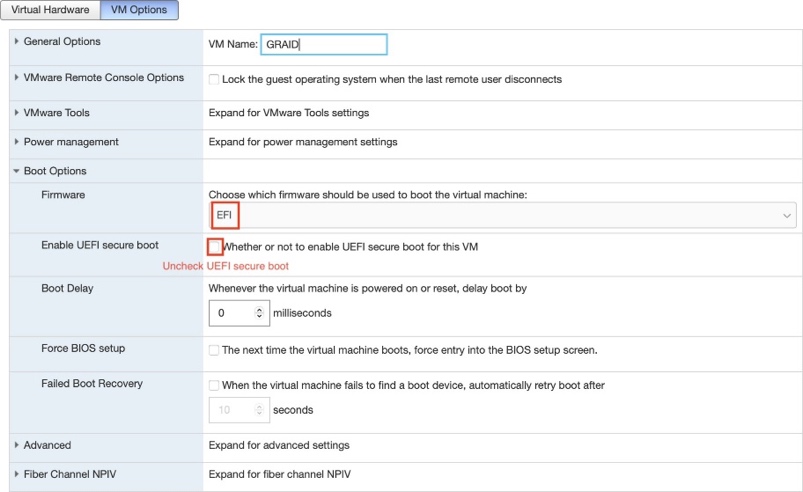Screen dimensions: 803x492
Task: Check the Force BIOS setup checkbox
Action: pyautogui.click(x=214, y=351)
